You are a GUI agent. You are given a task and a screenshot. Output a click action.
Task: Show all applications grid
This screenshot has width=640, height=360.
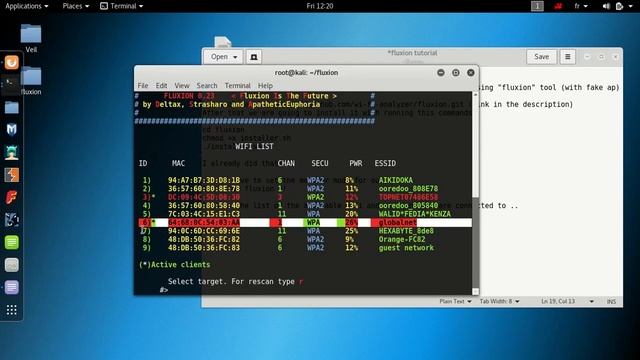coord(11,310)
